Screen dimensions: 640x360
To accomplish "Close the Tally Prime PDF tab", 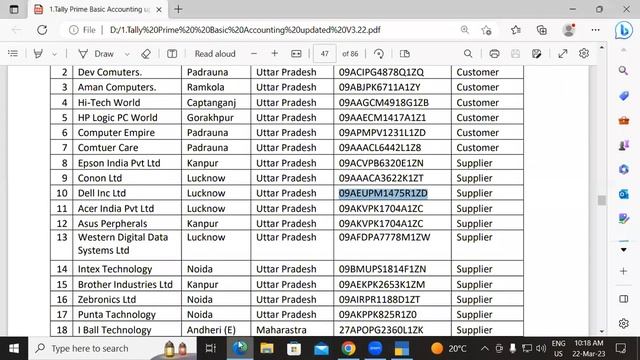I will [x=159, y=9].
